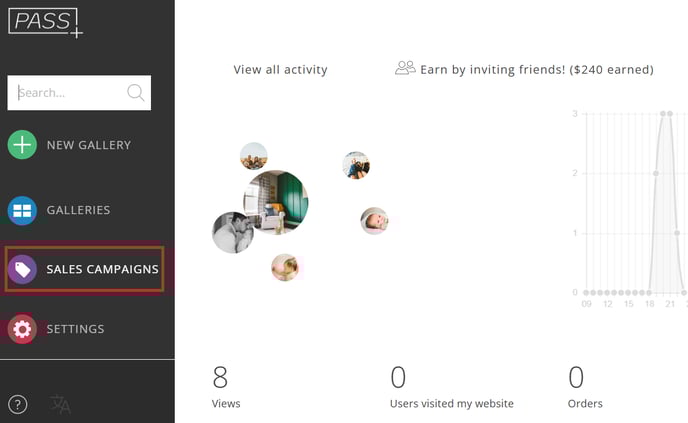
Task: Open the View all activity link
Action: (280, 69)
